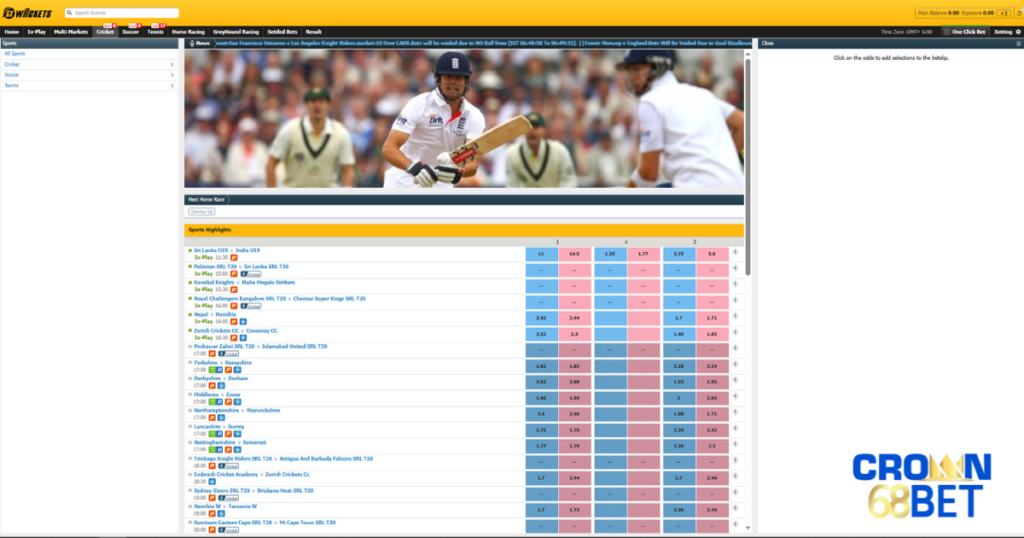Viewport: 1024px width, 538px height.
Task: Open the Settled Bets tab
Action: pos(282,31)
